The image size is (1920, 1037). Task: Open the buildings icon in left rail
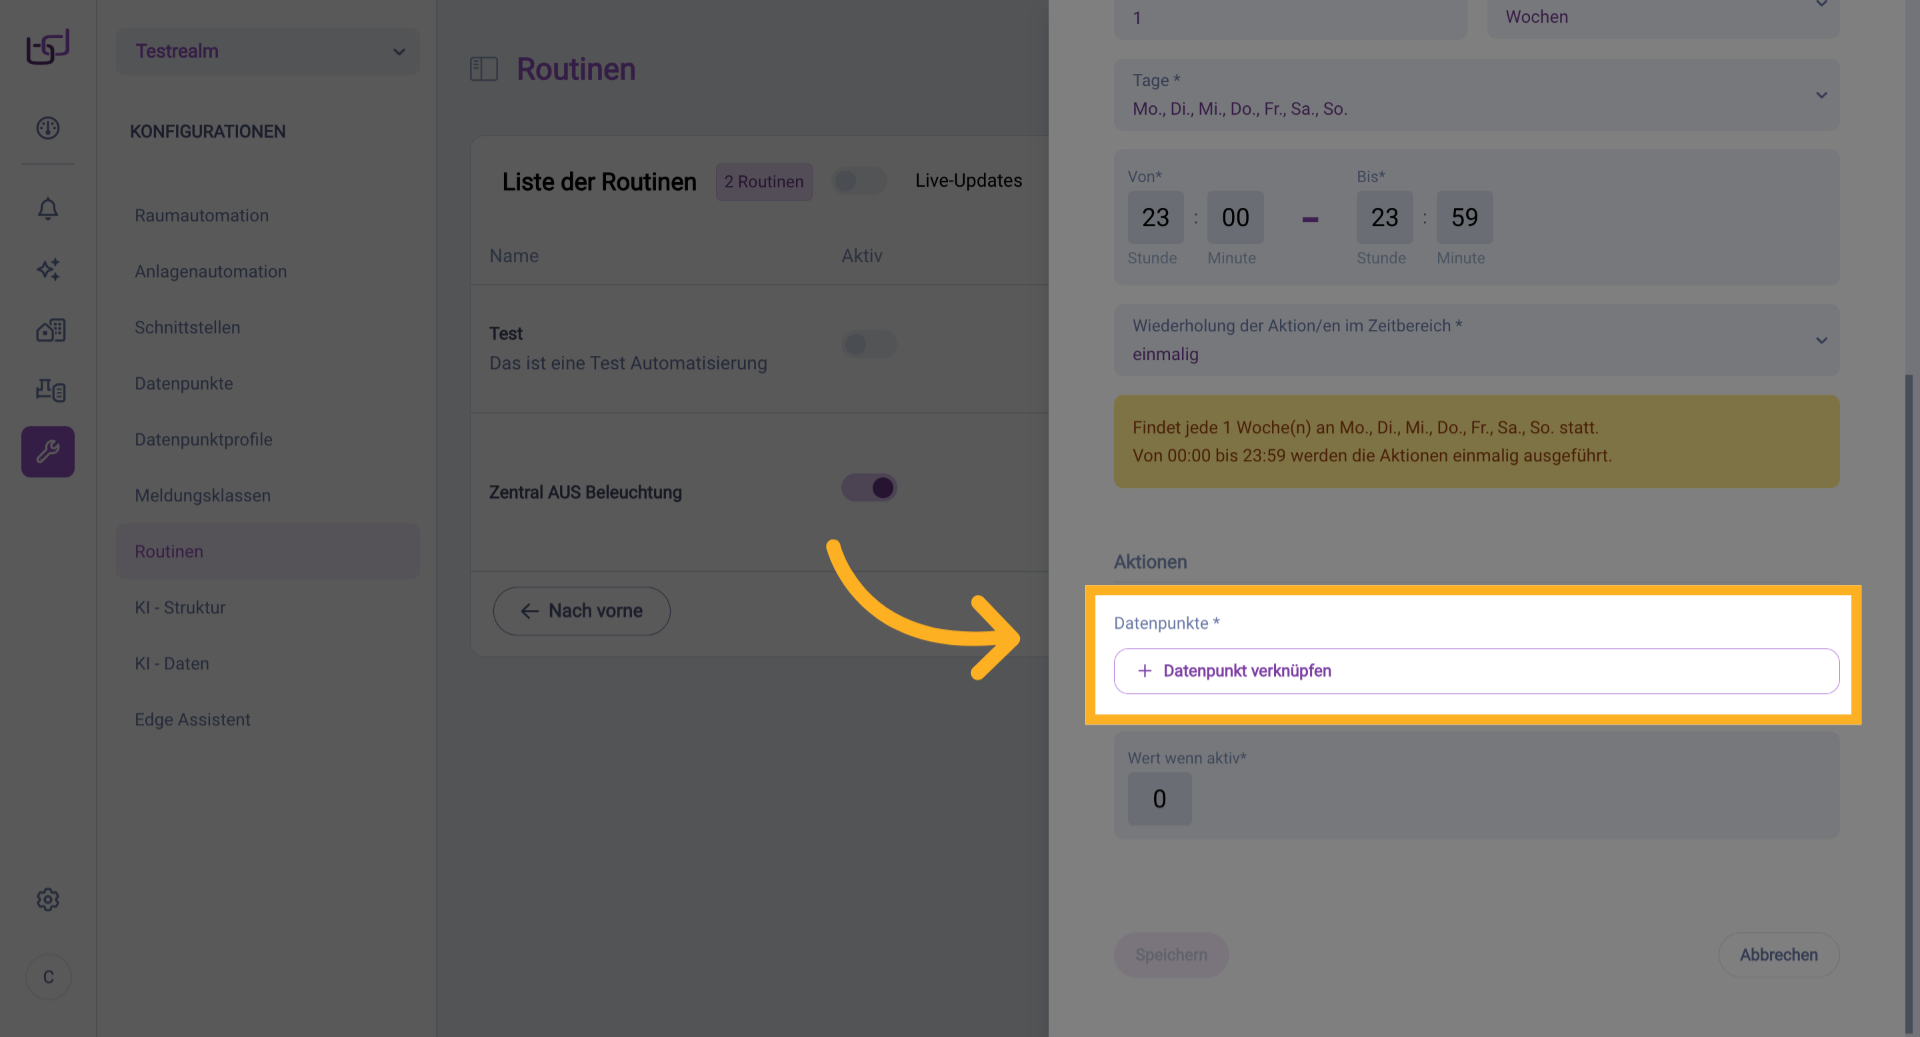click(x=50, y=330)
